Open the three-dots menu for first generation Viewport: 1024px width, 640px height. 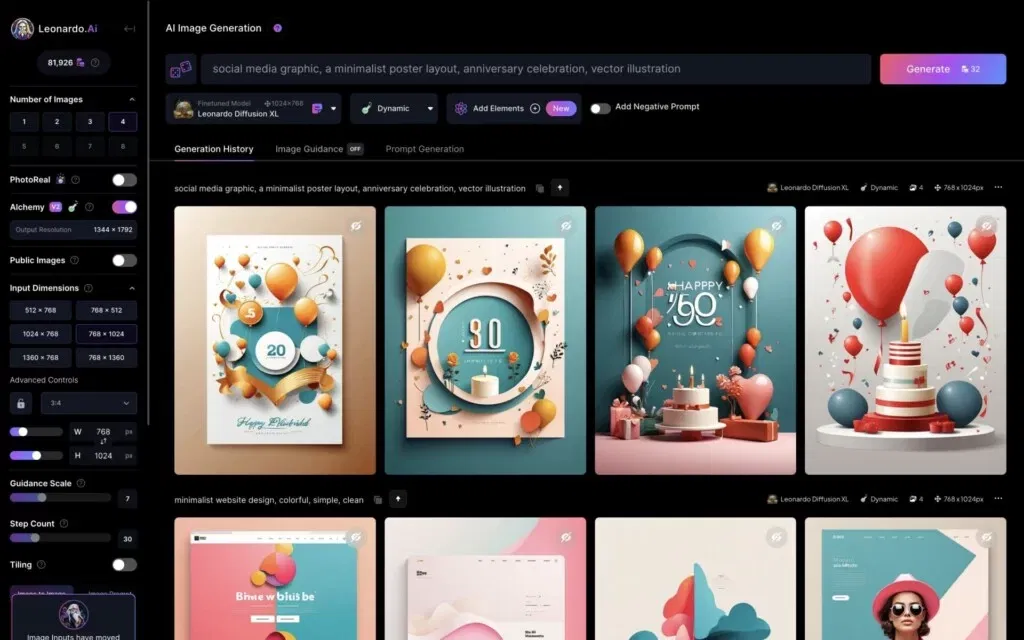pyautogui.click(x=998, y=188)
